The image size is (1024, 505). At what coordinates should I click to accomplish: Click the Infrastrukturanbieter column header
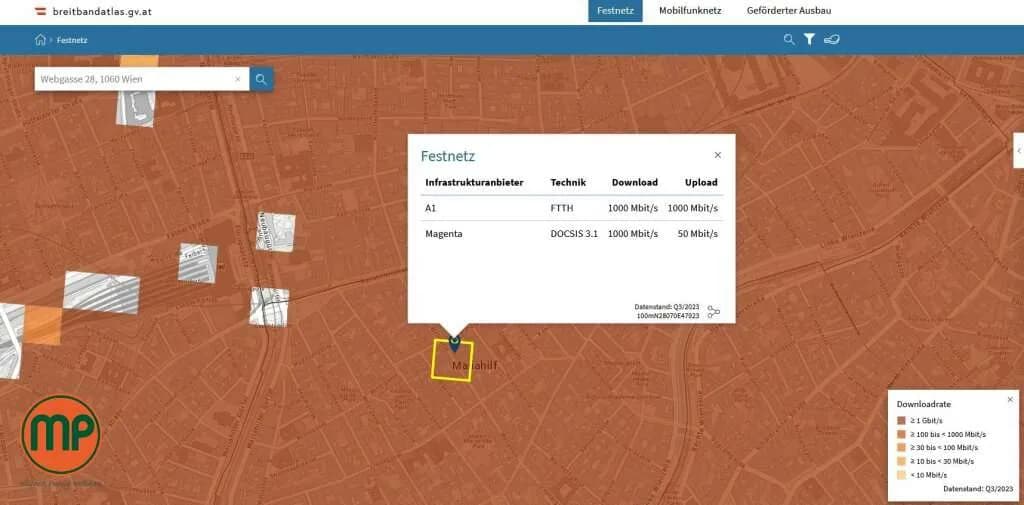[x=474, y=182]
